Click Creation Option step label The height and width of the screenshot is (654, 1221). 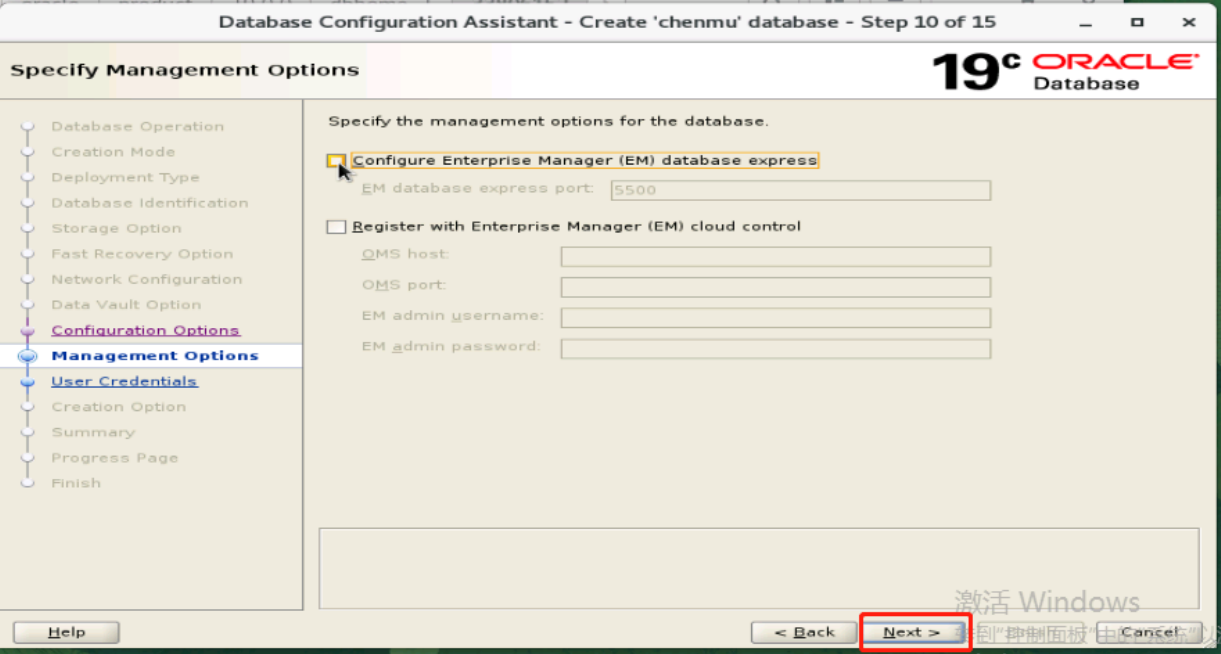pos(118,407)
